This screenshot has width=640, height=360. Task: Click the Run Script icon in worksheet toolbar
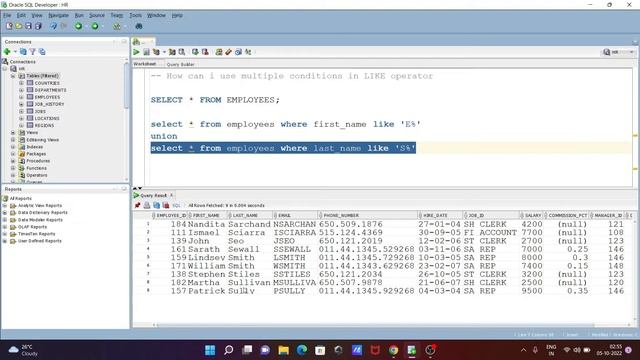(146, 52)
